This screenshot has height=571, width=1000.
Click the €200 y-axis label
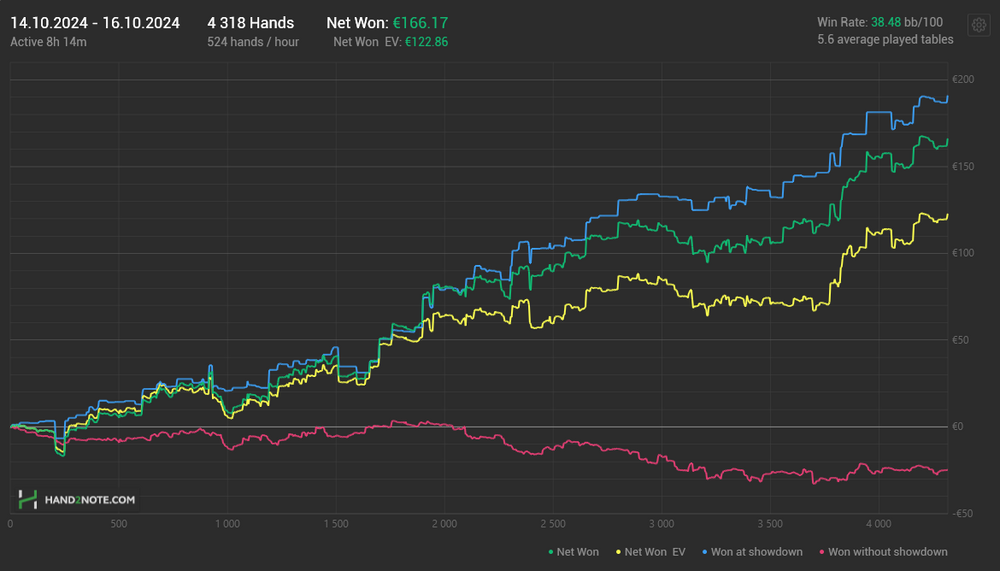click(963, 80)
